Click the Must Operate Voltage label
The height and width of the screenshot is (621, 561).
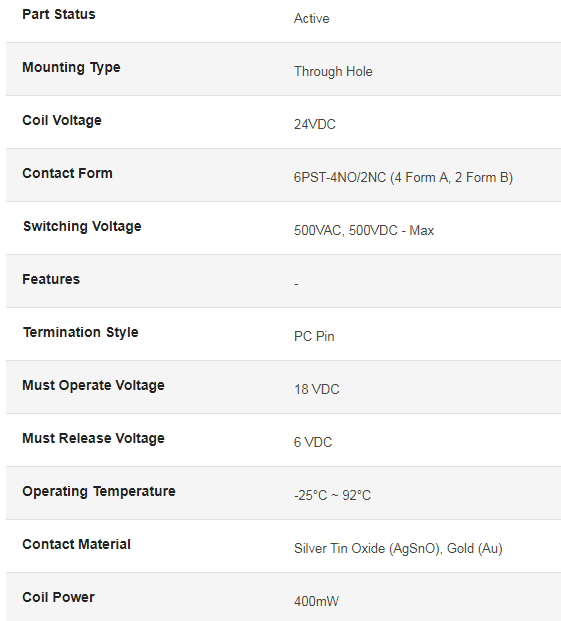click(x=93, y=385)
